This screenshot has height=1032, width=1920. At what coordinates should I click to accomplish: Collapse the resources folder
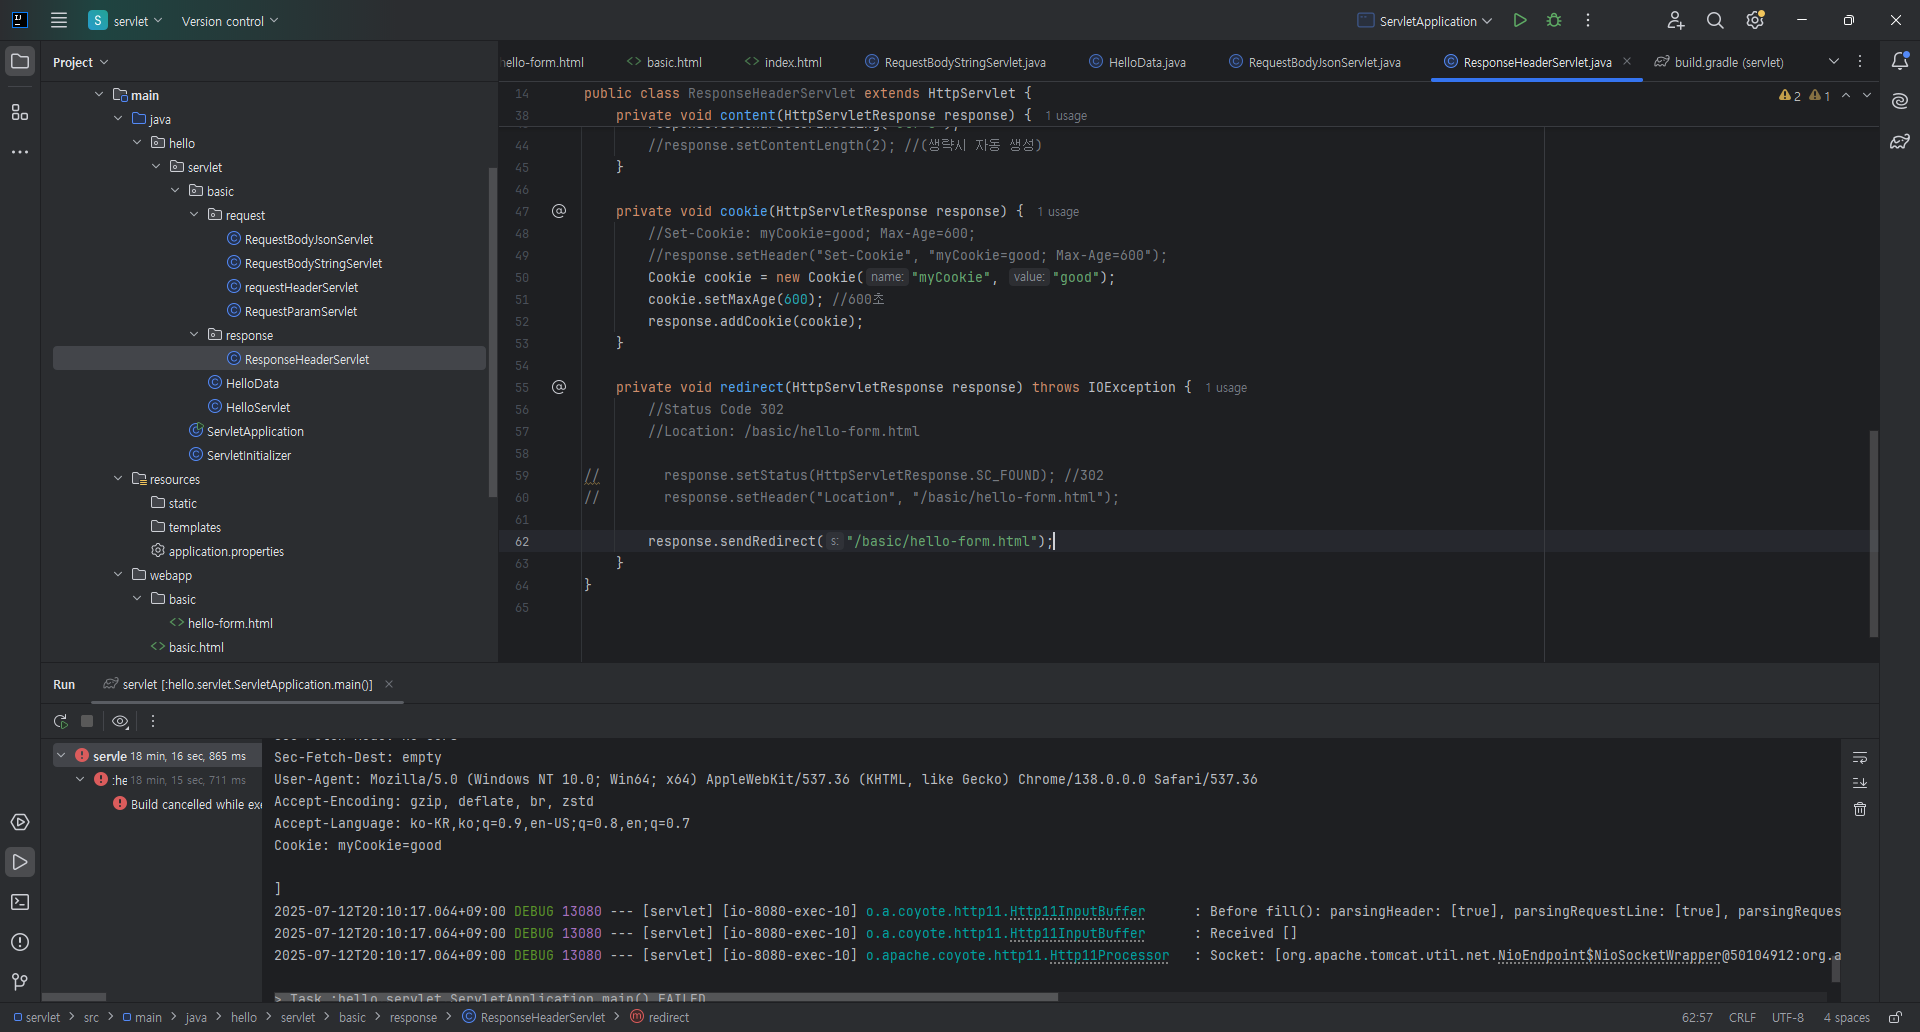(x=118, y=479)
